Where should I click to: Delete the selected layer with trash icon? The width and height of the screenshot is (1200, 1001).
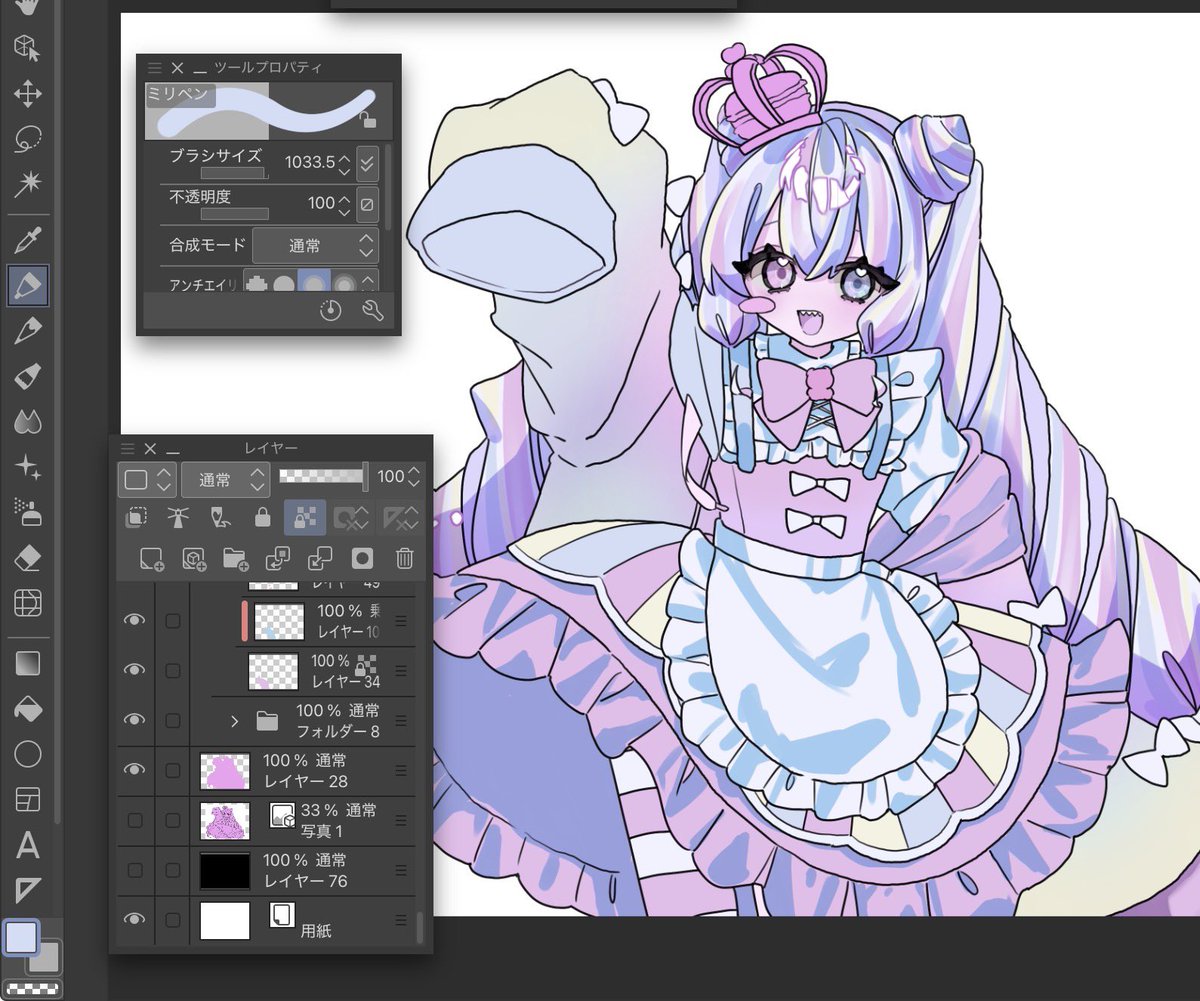(404, 558)
